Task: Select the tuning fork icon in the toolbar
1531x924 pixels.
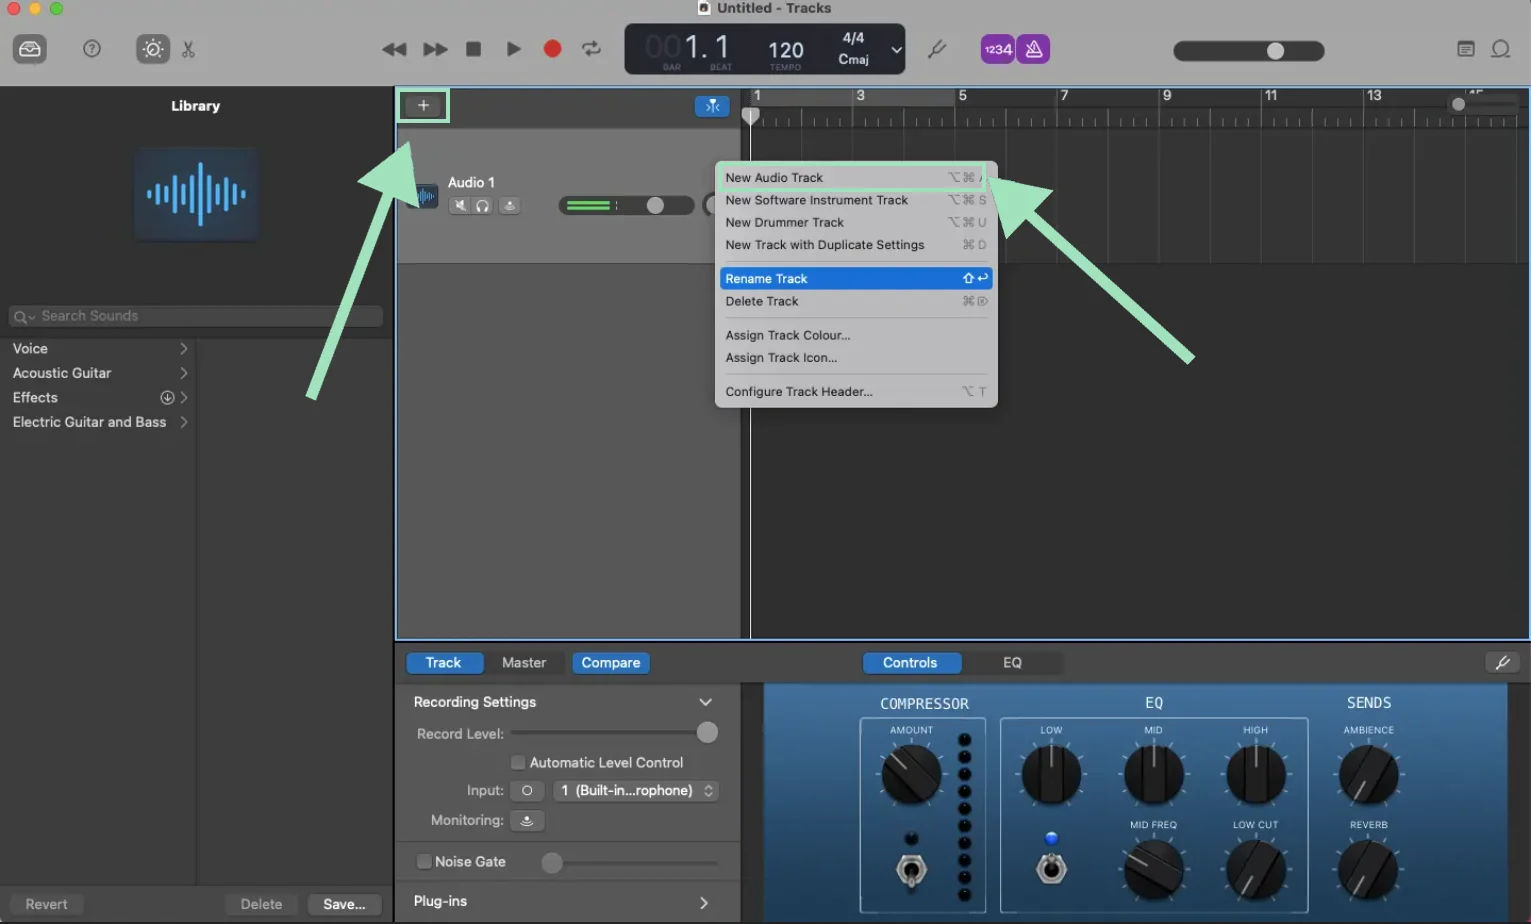Action: [939, 48]
